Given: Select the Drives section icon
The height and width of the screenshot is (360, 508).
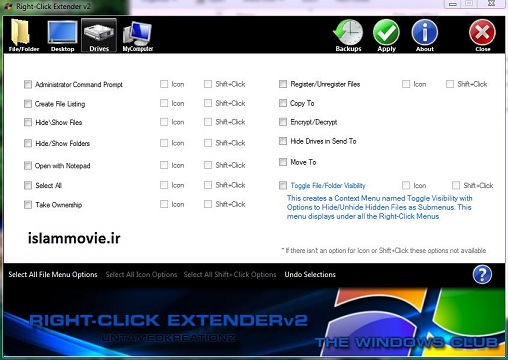Looking at the screenshot, I should 99,35.
